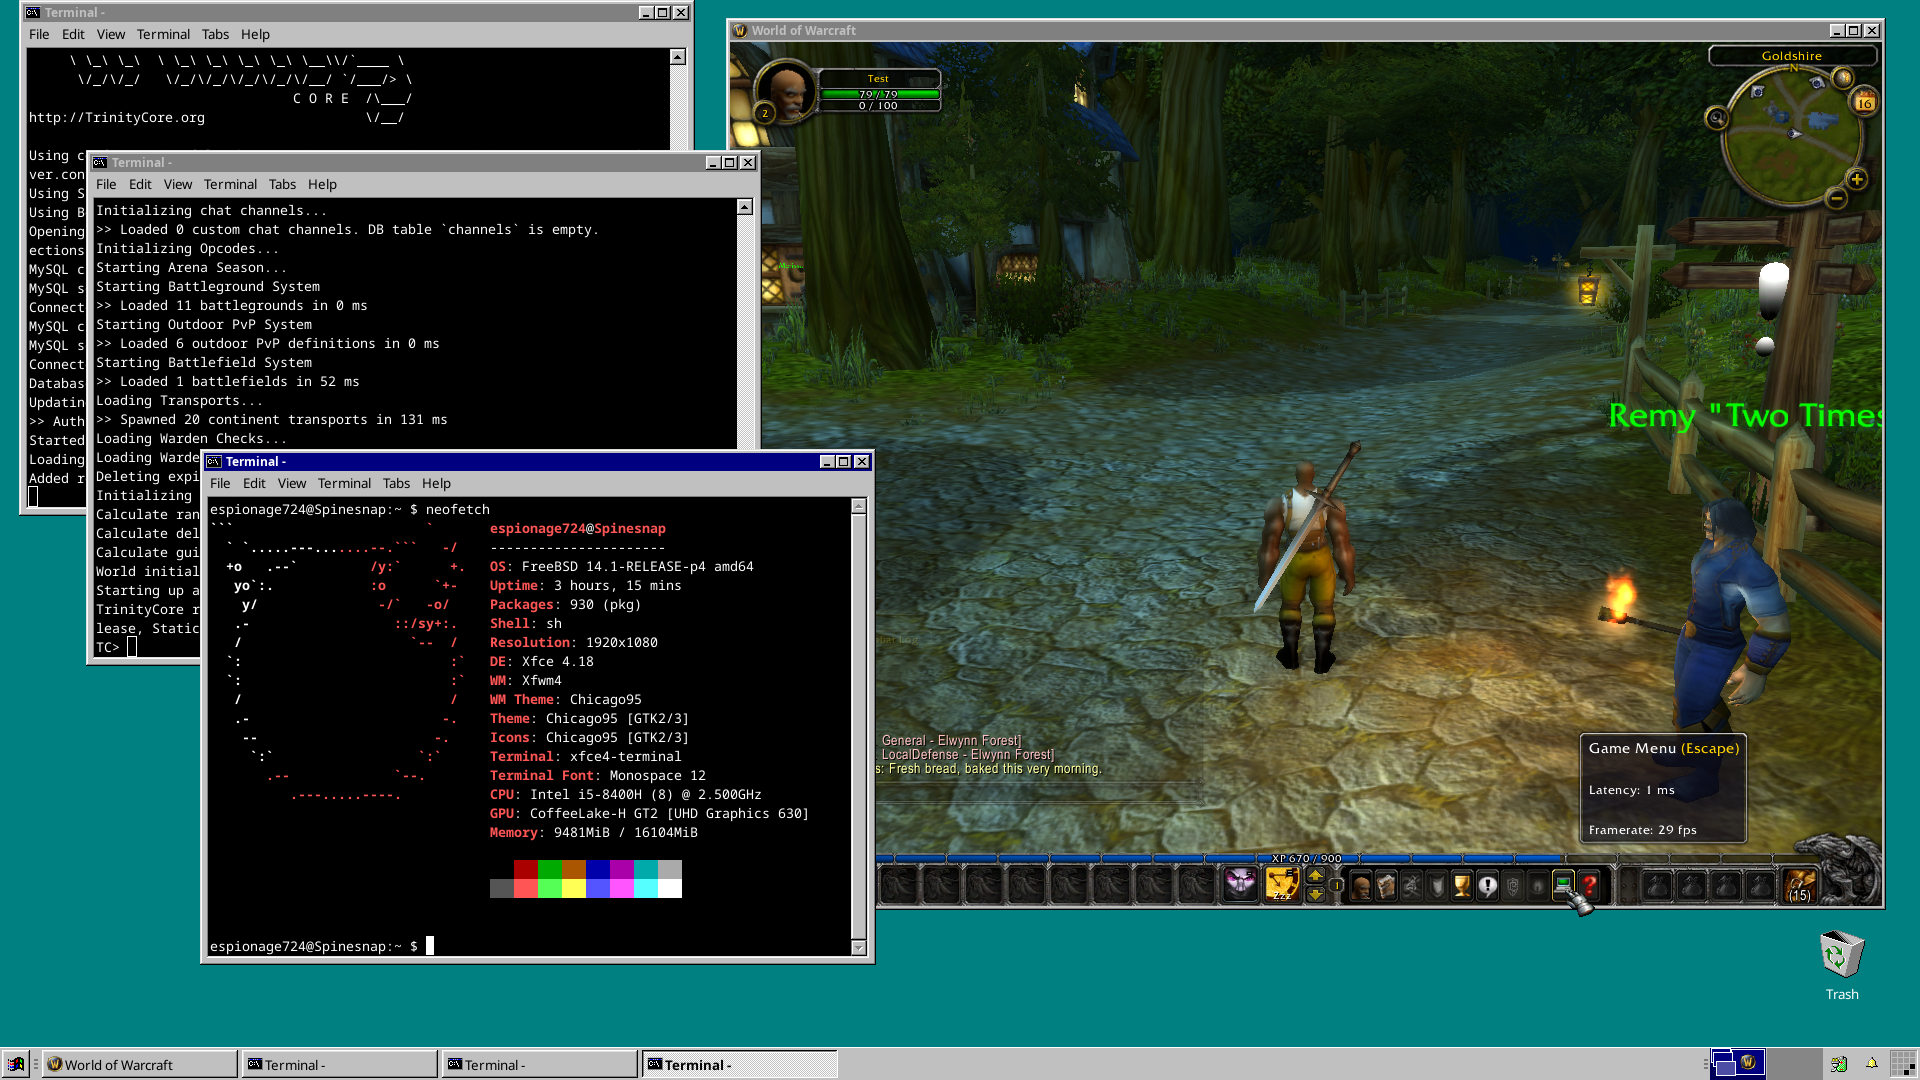Click the active third Terminal taskbar button
1920x1080 pixels.
point(739,1064)
